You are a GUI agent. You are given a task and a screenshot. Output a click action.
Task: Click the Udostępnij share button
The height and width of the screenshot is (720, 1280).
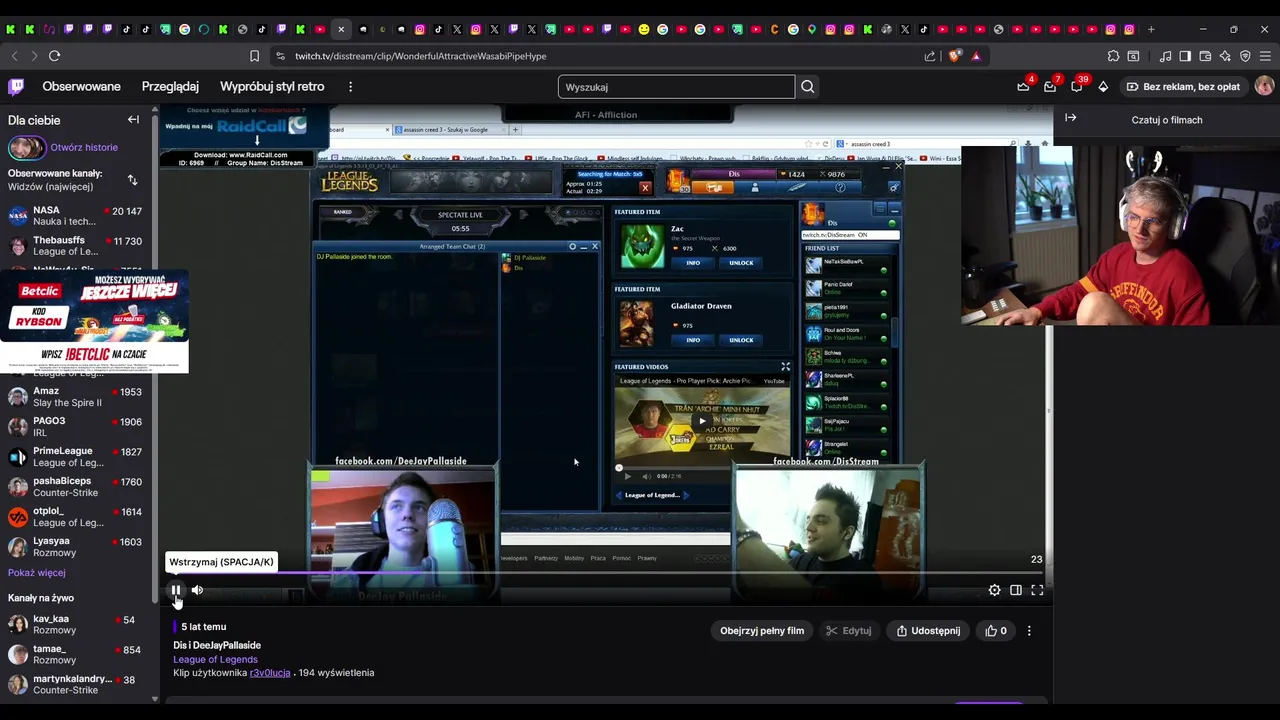click(929, 631)
